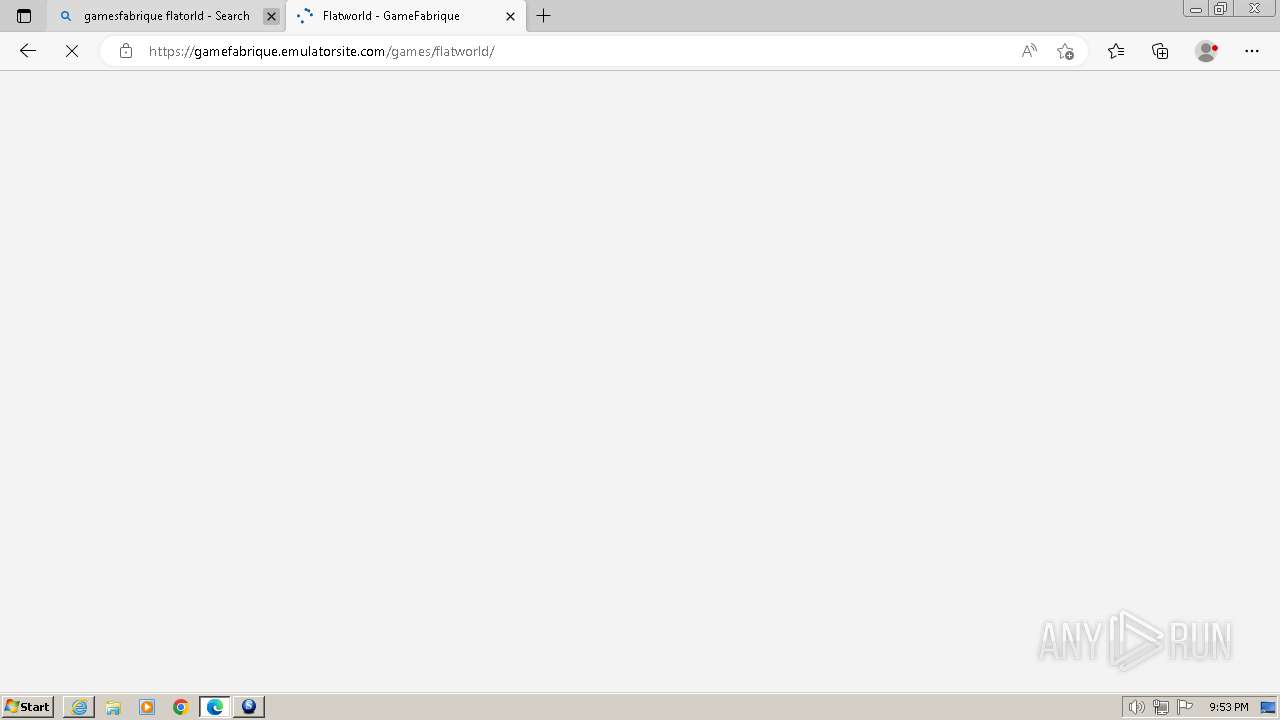The height and width of the screenshot is (720, 1280).
Task: Launch Google Chrome from taskbar
Action: coord(181,707)
